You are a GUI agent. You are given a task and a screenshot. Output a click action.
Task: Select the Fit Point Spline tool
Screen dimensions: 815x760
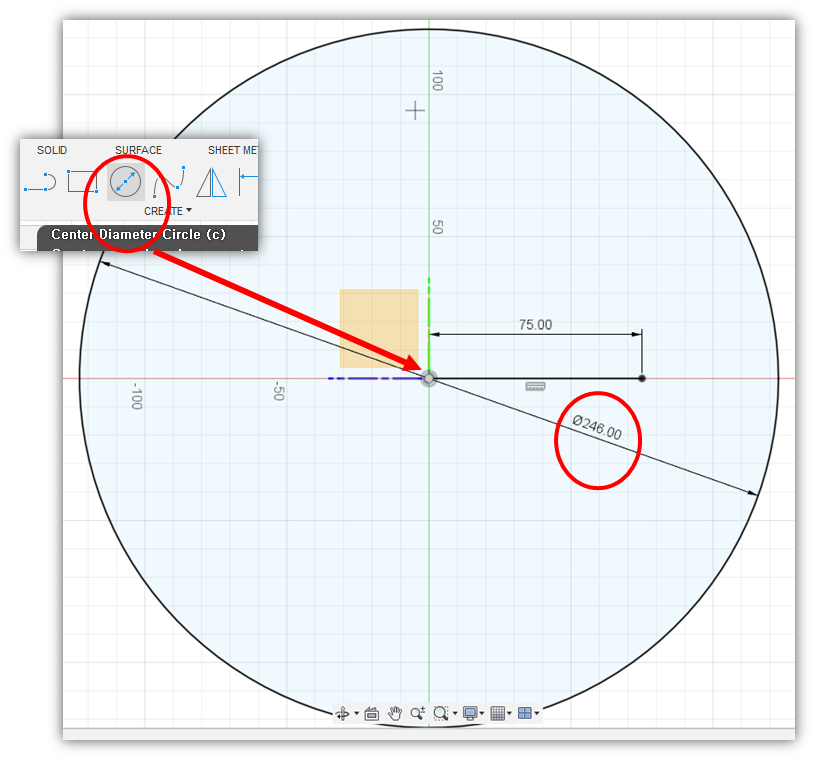coord(169,181)
